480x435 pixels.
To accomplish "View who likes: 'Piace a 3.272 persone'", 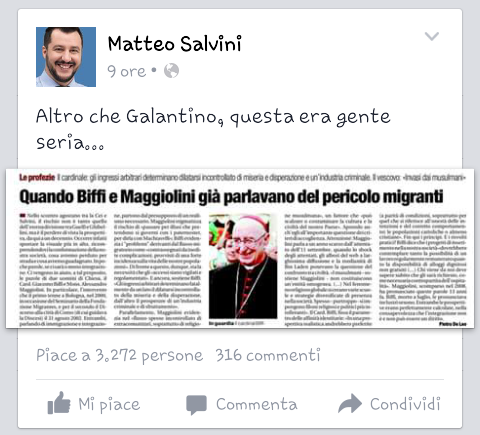I will [119, 356].
